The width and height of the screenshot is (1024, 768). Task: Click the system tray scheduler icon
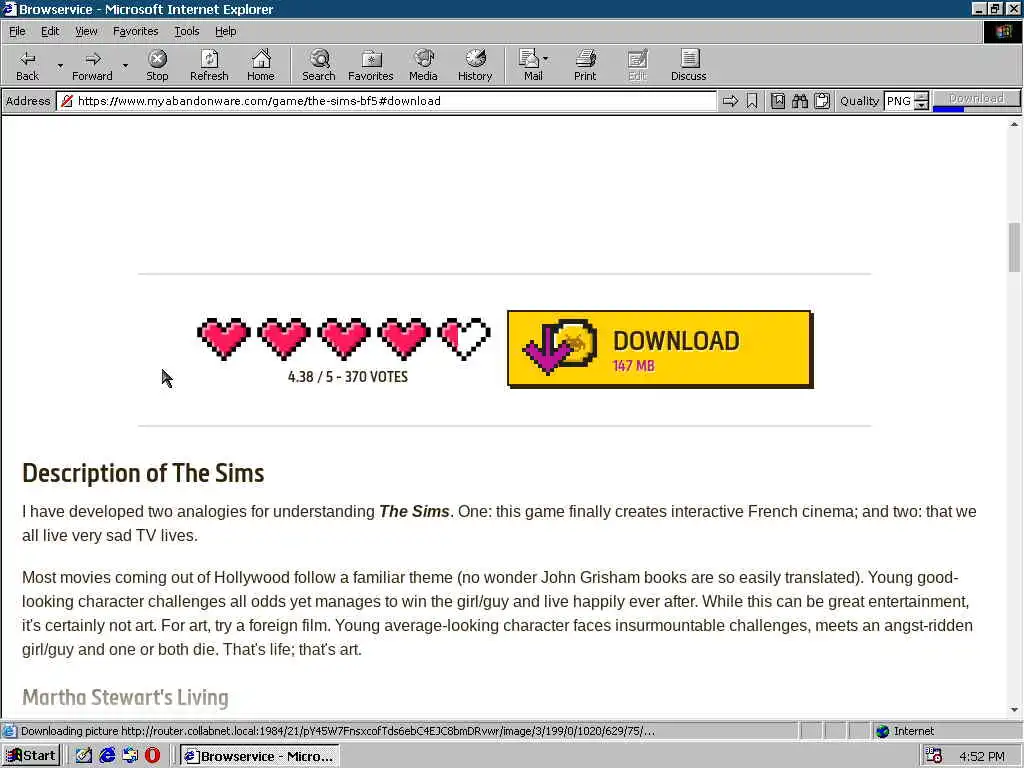point(933,756)
